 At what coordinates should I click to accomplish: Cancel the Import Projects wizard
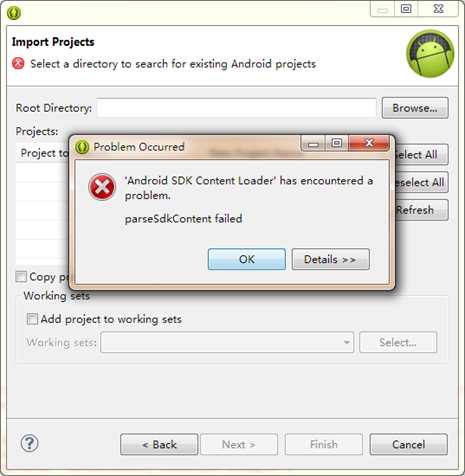(409, 444)
